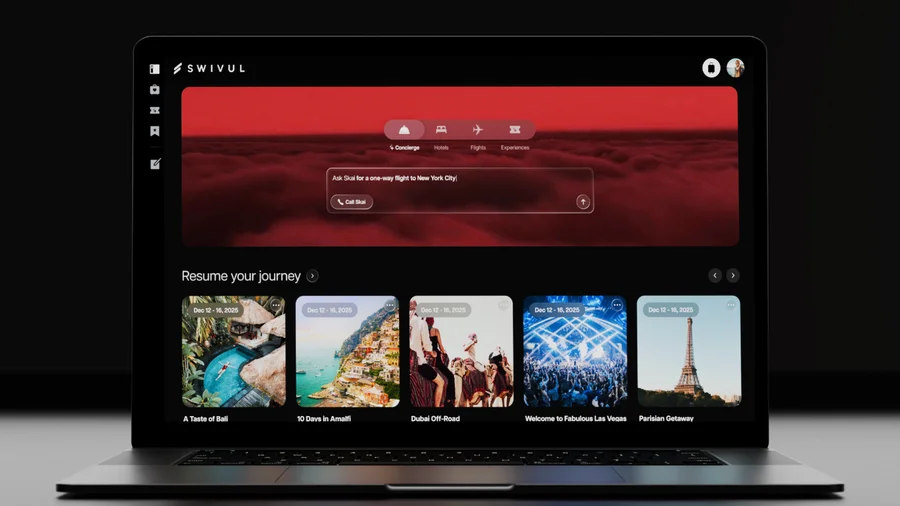Viewport: 900px width, 506px height.
Task: Advance journeys carousel to next
Action: [733, 276]
